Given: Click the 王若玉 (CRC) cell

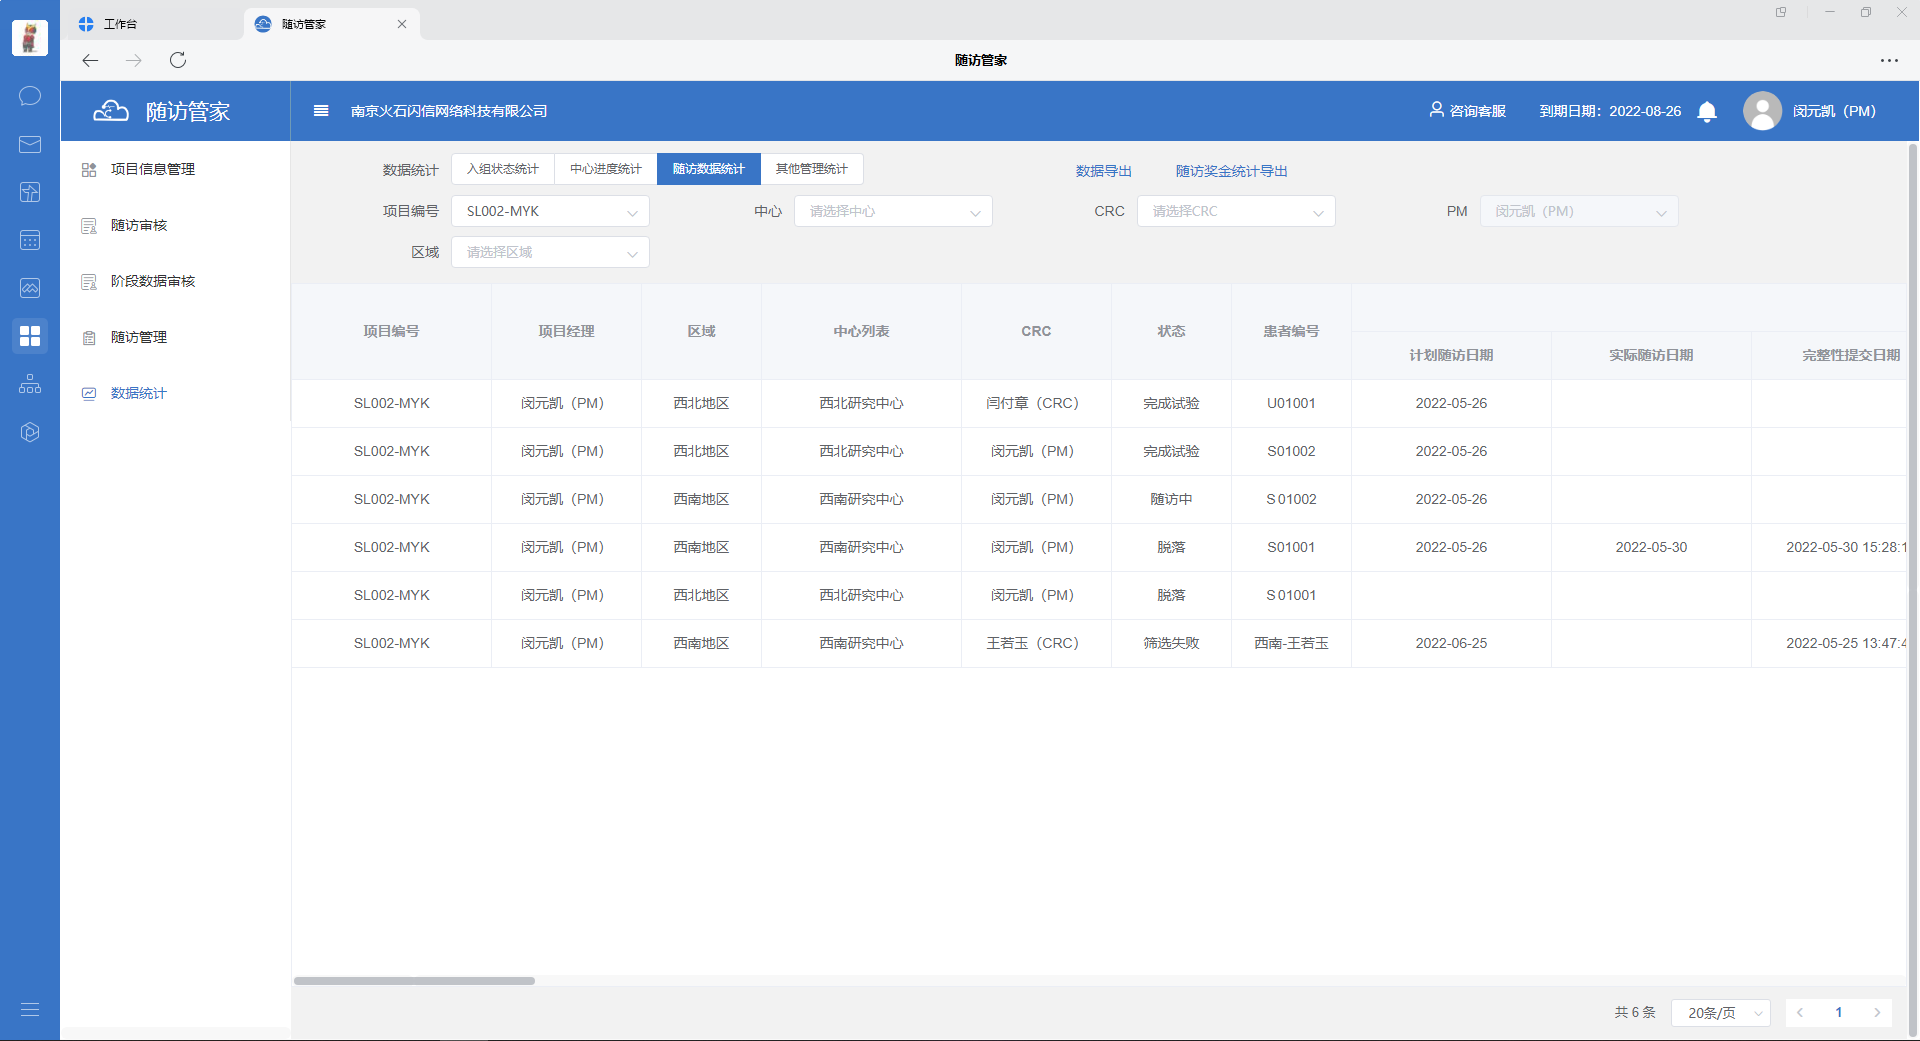Looking at the screenshot, I should (1037, 643).
